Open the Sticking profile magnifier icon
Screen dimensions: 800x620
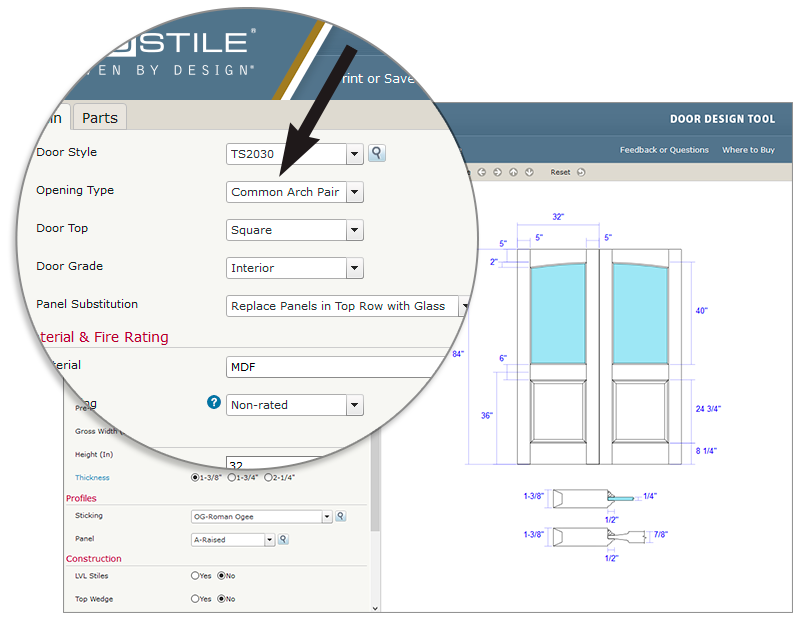[x=340, y=516]
